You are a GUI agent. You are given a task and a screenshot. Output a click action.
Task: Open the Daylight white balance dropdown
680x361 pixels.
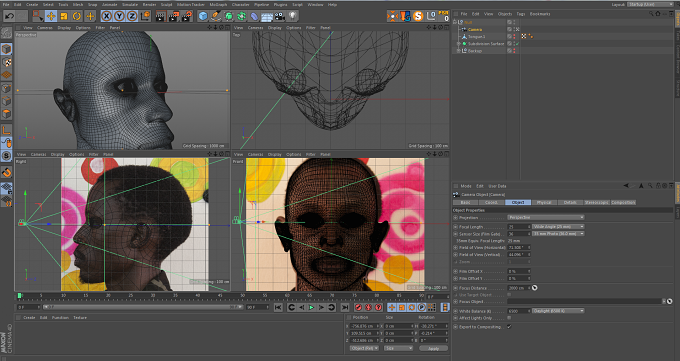coord(558,311)
